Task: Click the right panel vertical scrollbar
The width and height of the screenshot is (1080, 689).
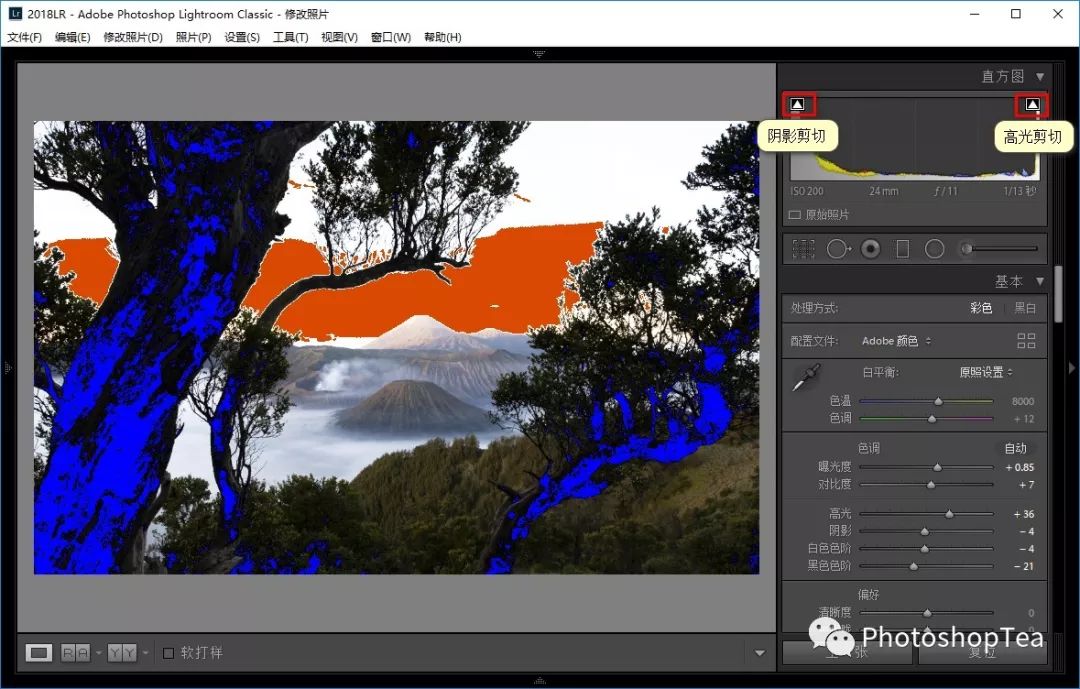Action: click(x=1059, y=296)
